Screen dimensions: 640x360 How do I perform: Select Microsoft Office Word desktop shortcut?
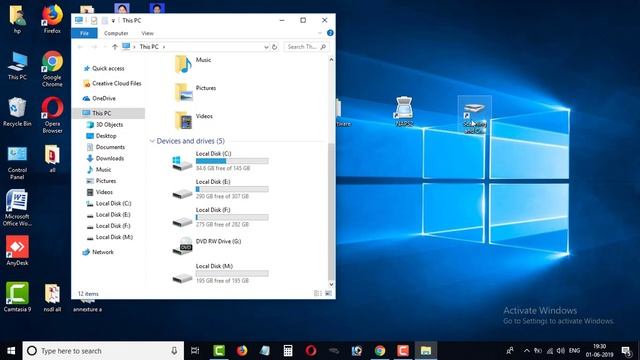(x=17, y=208)
